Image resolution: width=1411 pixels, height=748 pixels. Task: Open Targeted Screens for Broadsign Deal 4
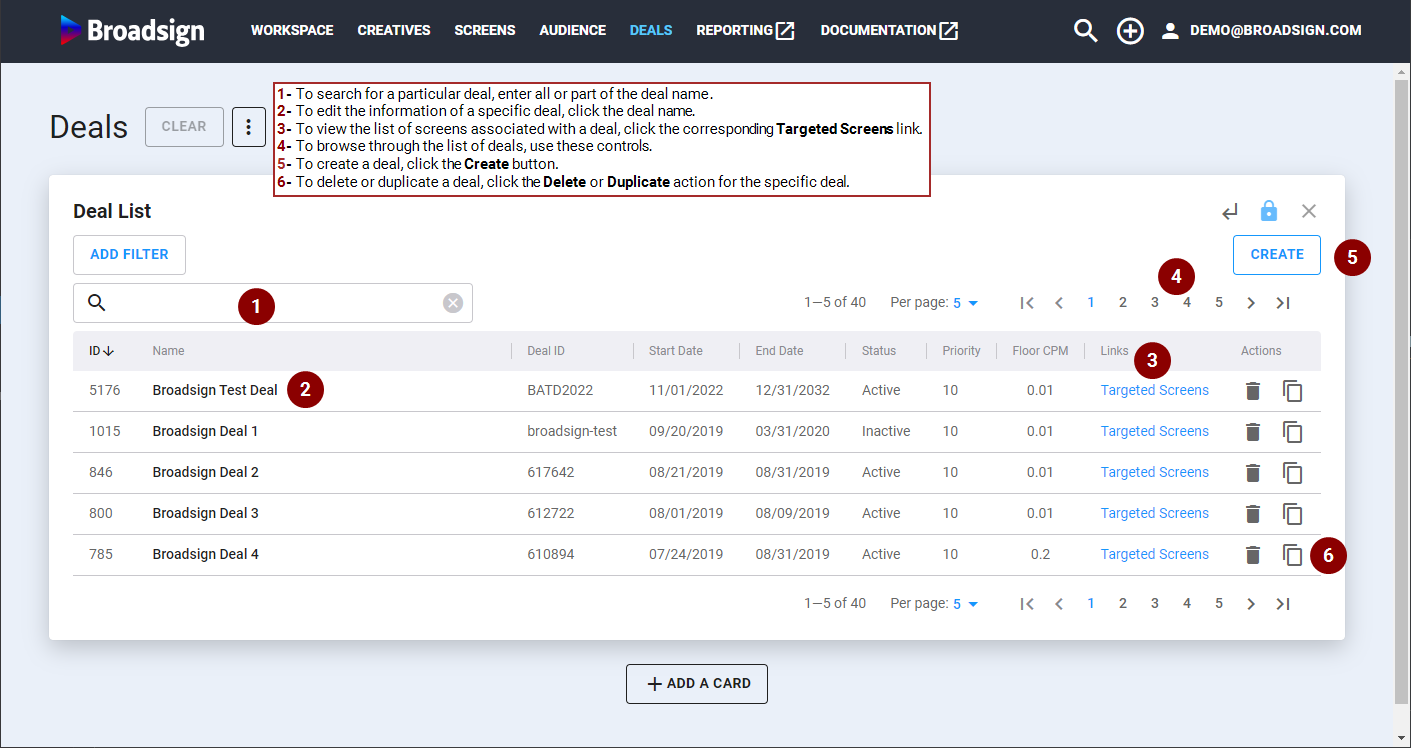(x=1155, y=555)
